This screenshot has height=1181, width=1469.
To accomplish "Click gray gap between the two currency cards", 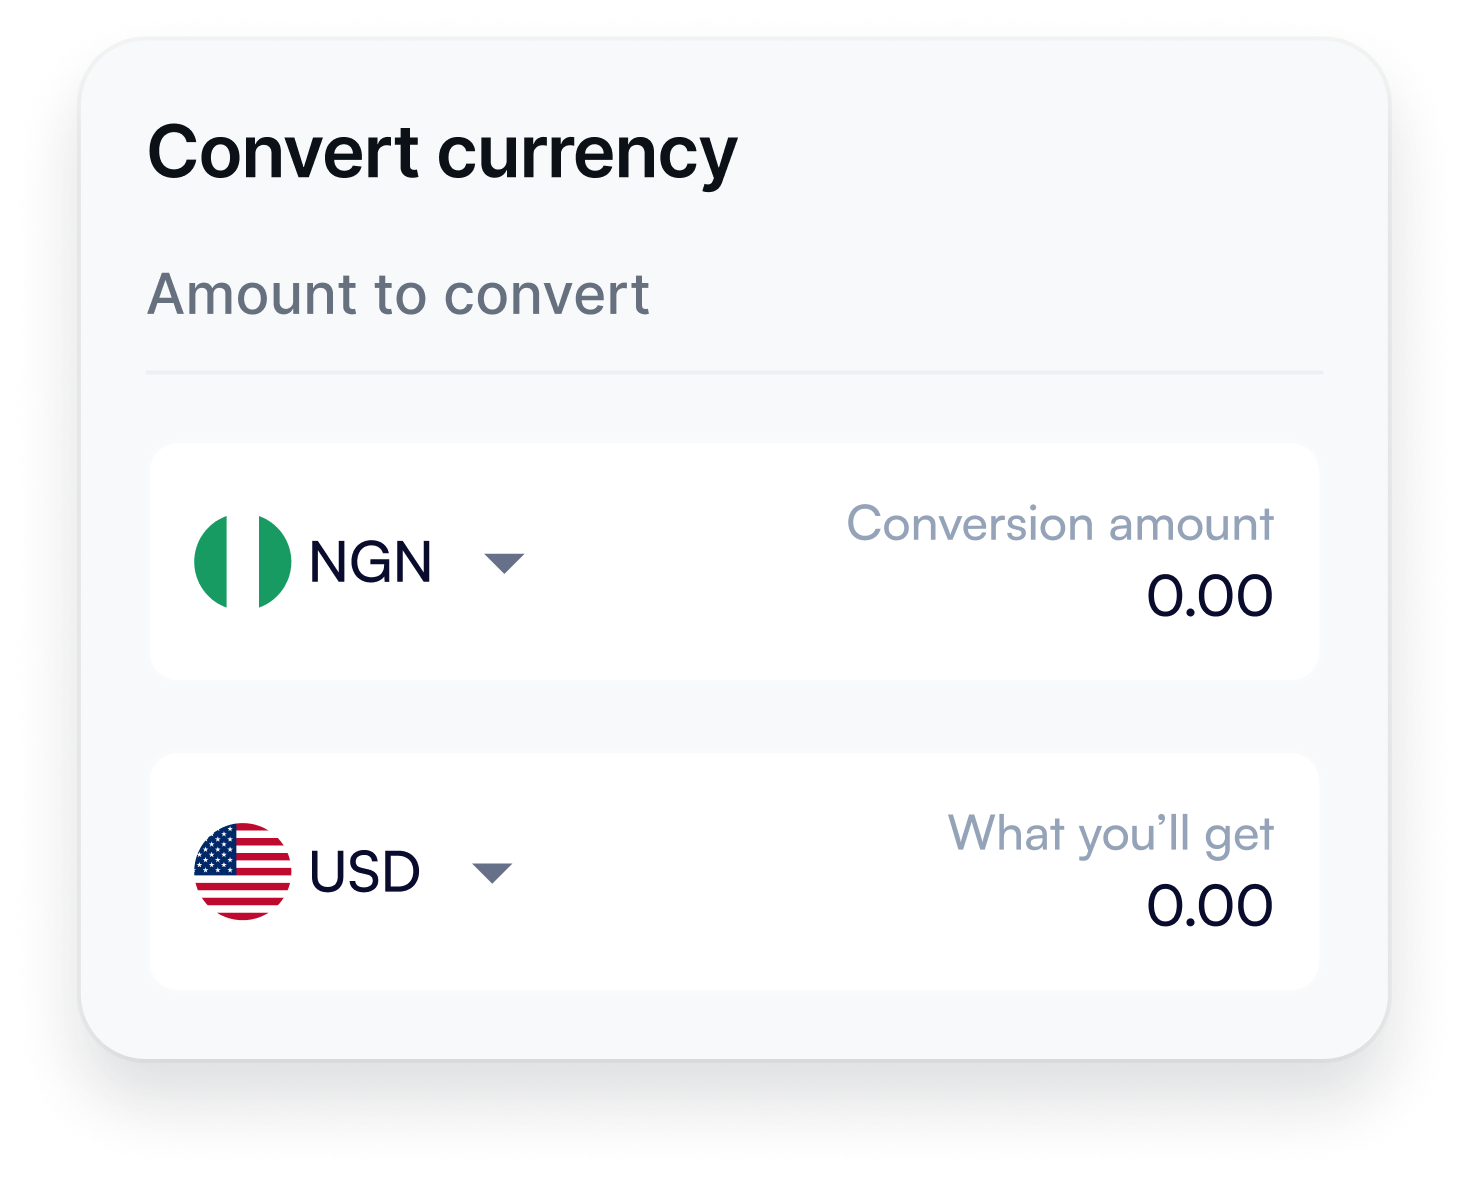I will 734,716.
